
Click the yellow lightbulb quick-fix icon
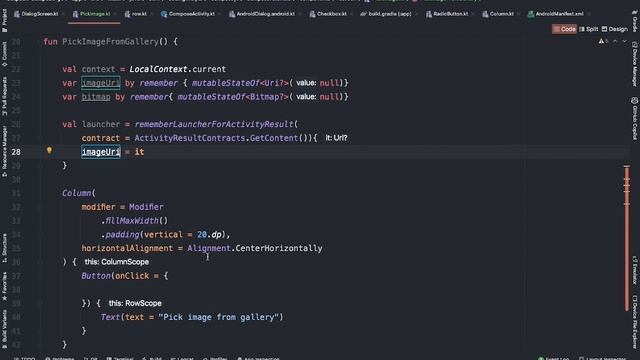point(49,150)
